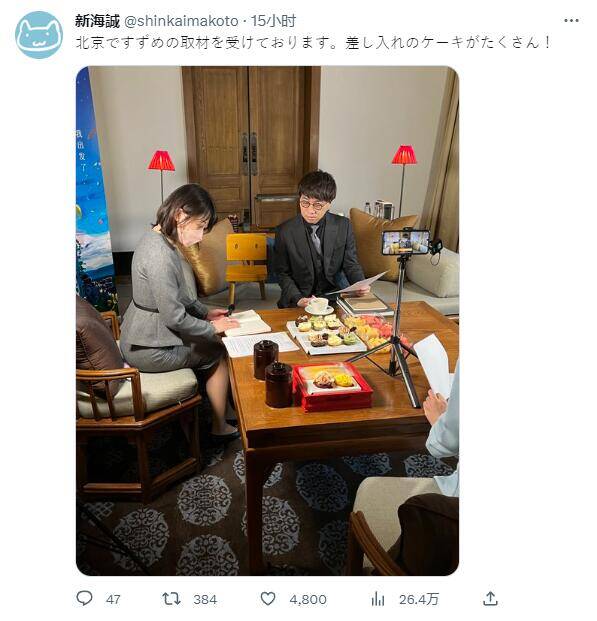Click the 26.4万 views count
Image resolution: width=597 pixels, height=621 pixels.
(418, 600)
